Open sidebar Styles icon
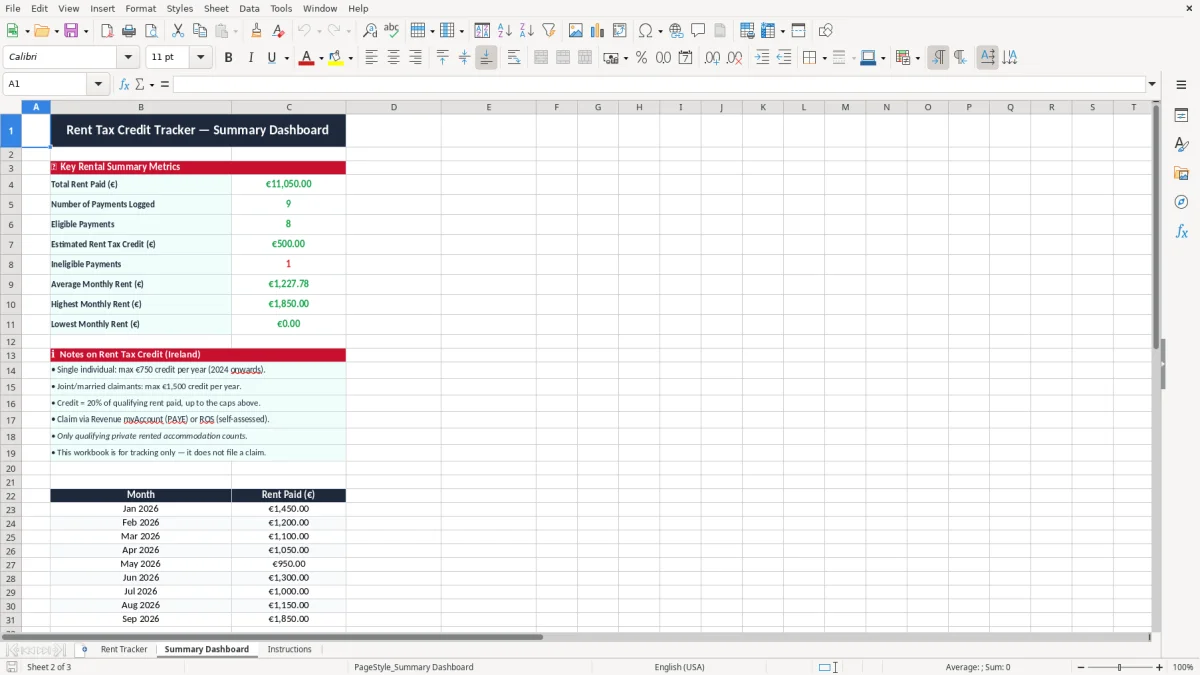Image resolution: width=1200 pixels, height=675 pixels. click(1181, 144)
